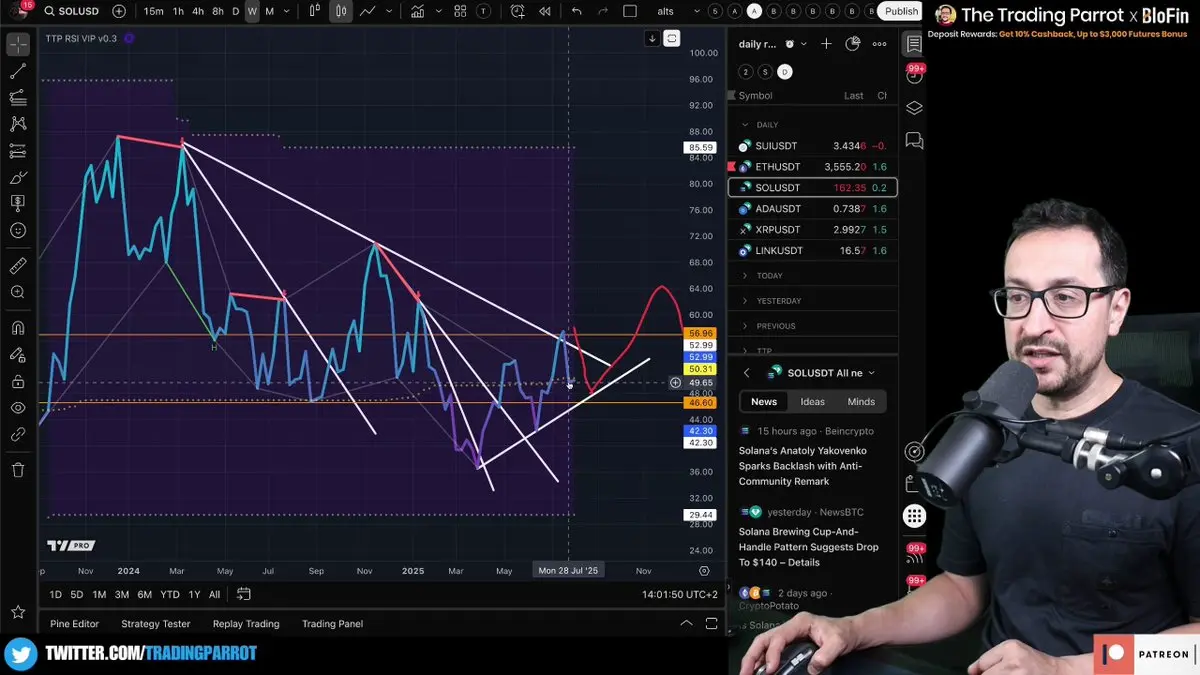Screen dimensions: 1200x675
Task: Open favorites star at toolbar bottom
Action: (x=18, y=611)
